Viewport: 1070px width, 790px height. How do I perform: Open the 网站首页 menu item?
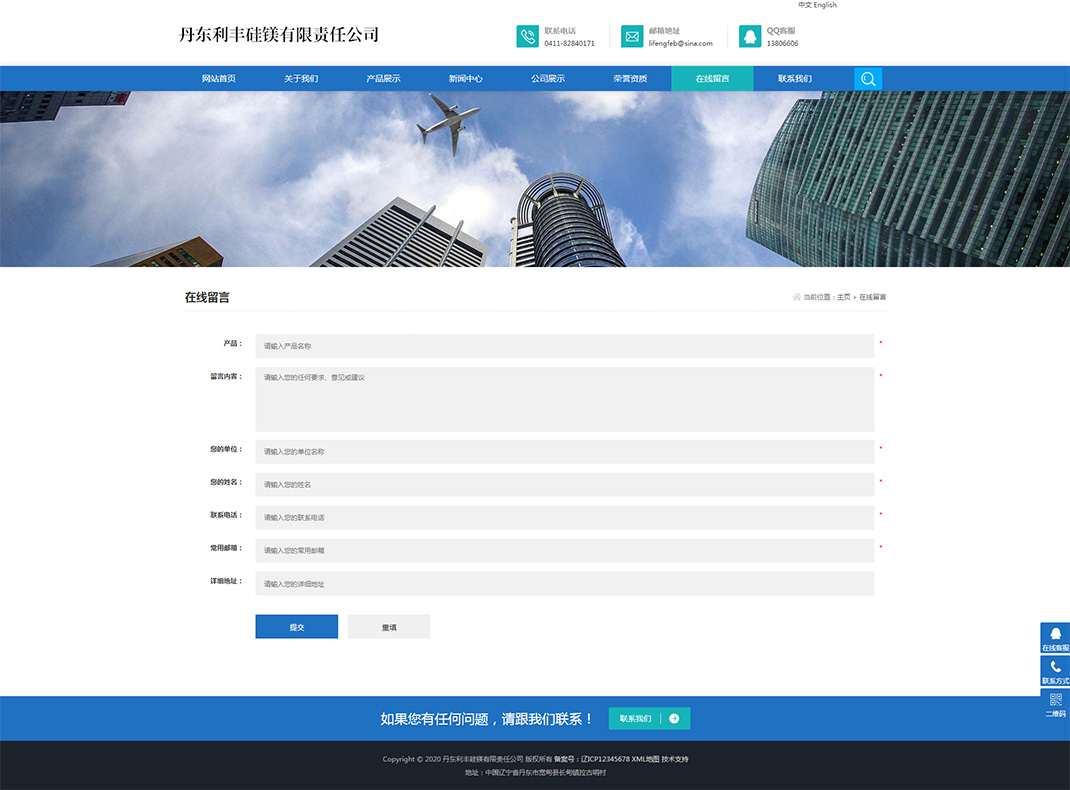click(x=218, y=78)
